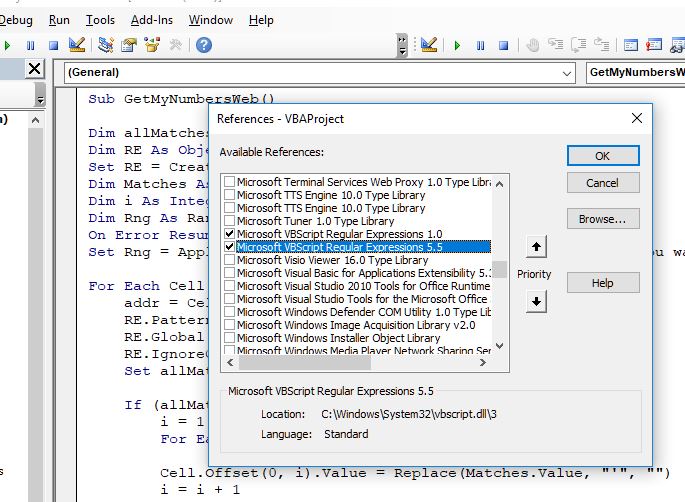Uncheck Microsoft VBScript Regular Expressions 5.5
This screenshot has height=502, width=685.
(x=229, y=247)
